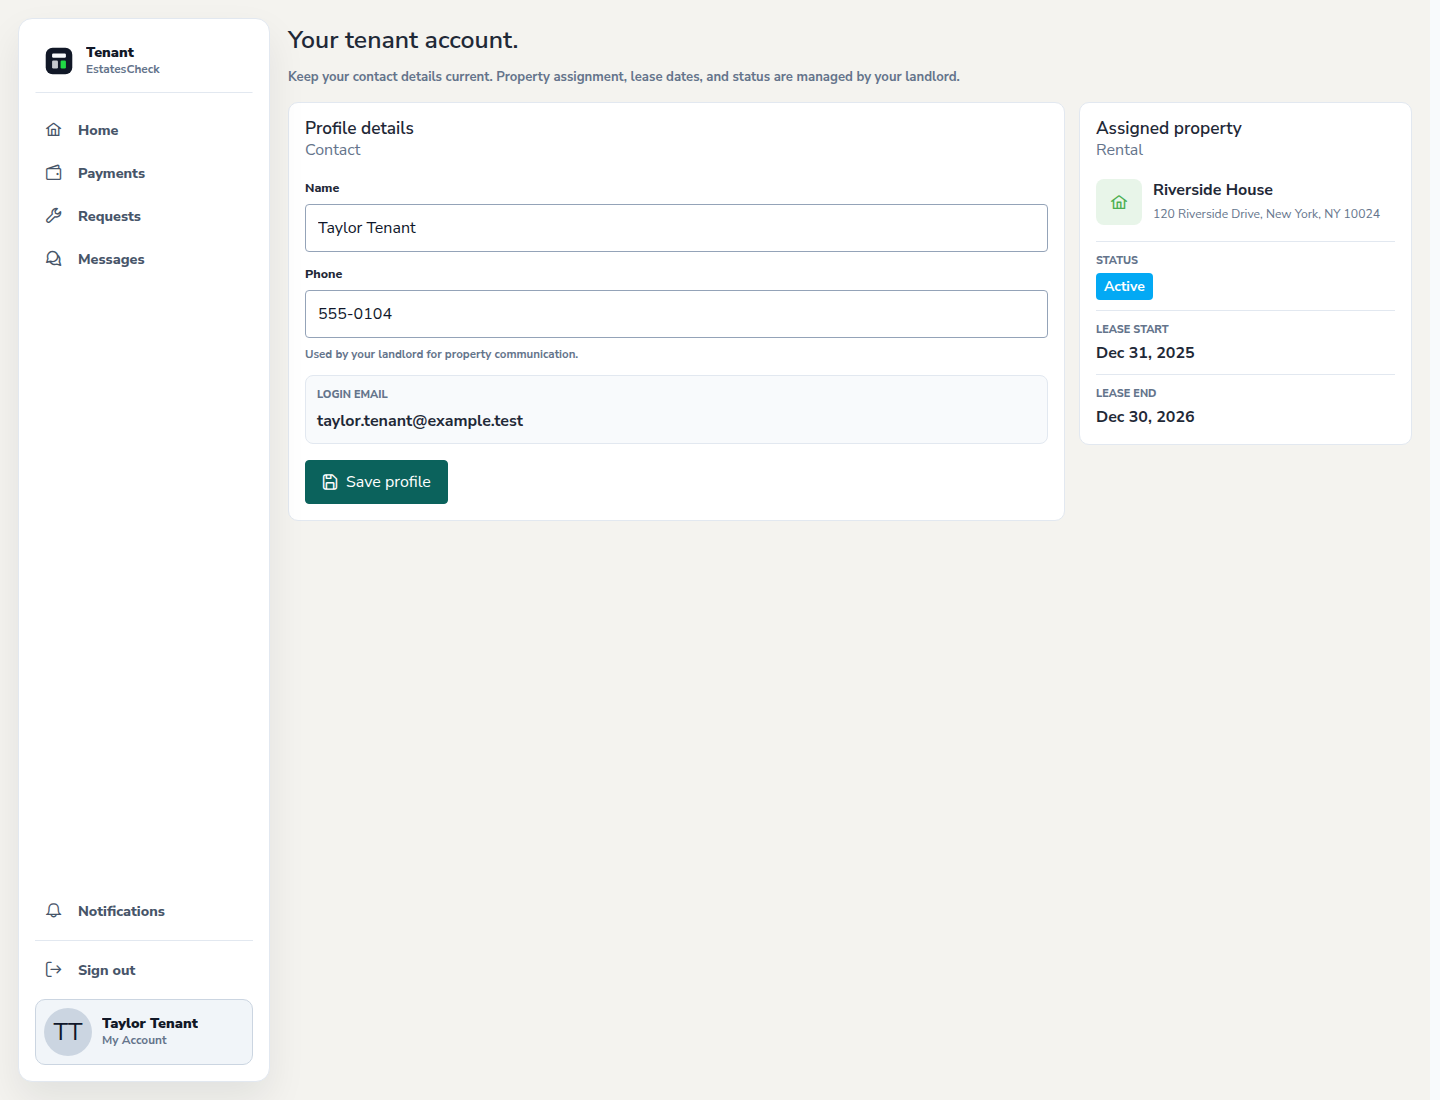Click the green Riverside House property icon

(x=1119, y=202)
